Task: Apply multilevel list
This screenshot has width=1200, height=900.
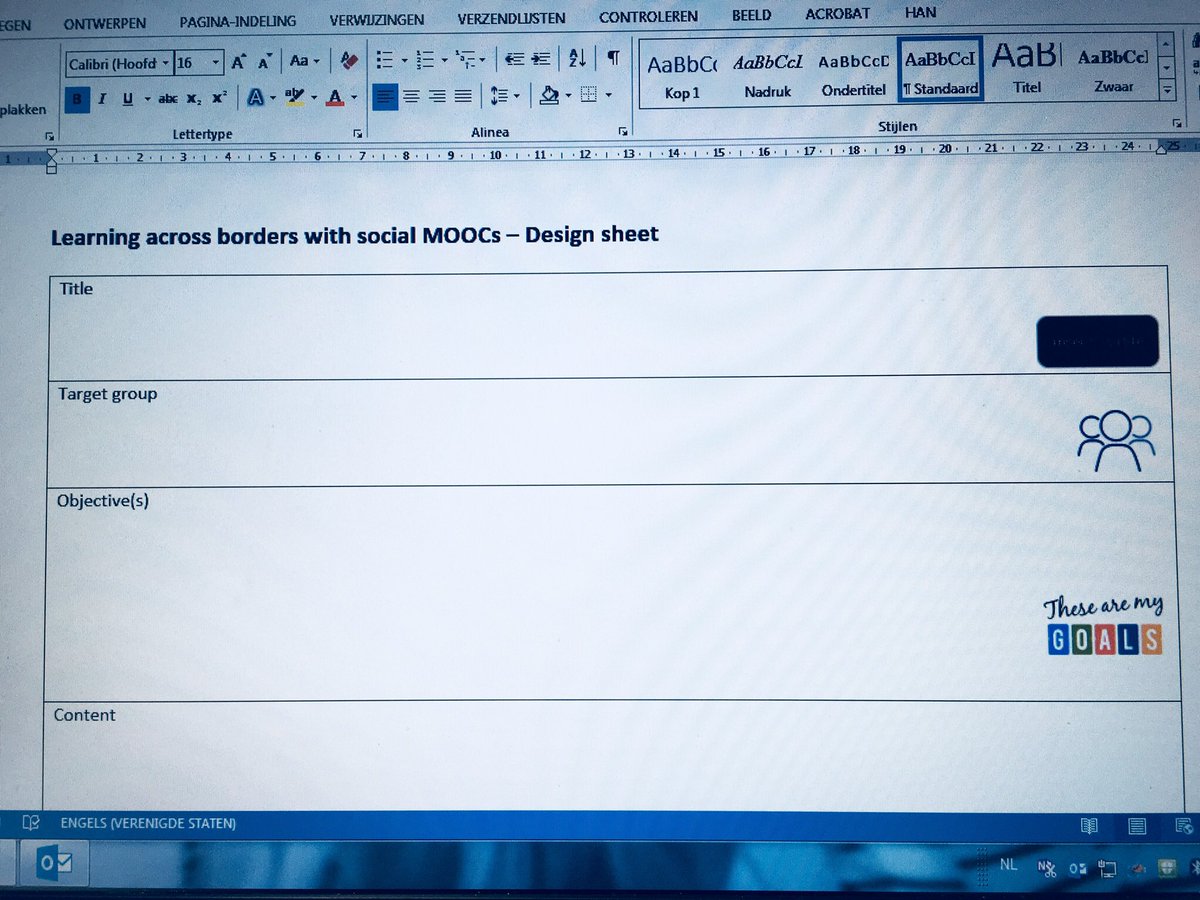Action: pyautogui.click(x=465, y=60)
